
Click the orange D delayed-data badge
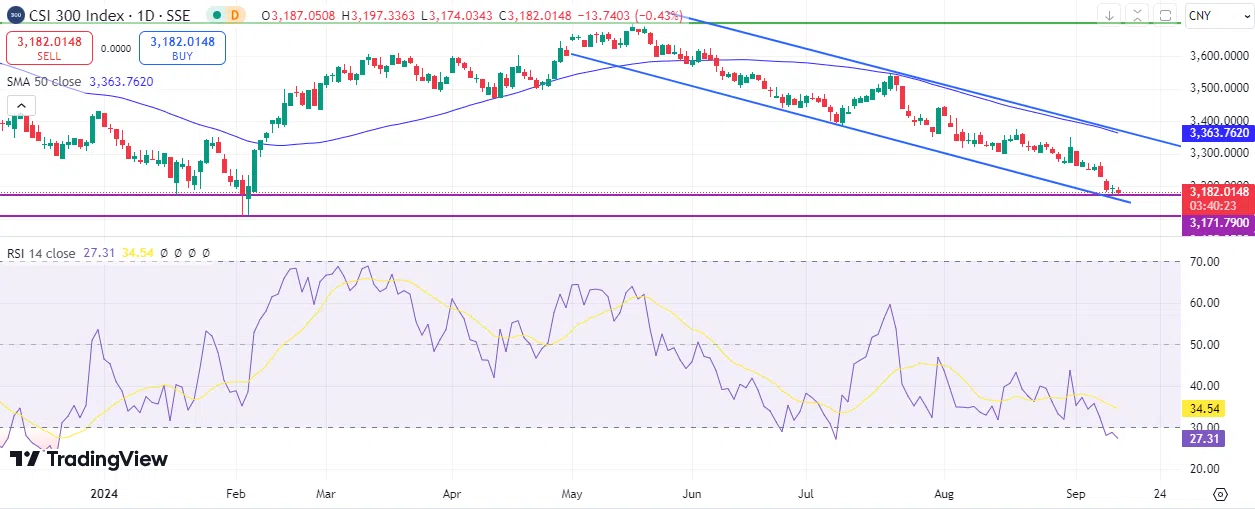click(x=235, y=16)
